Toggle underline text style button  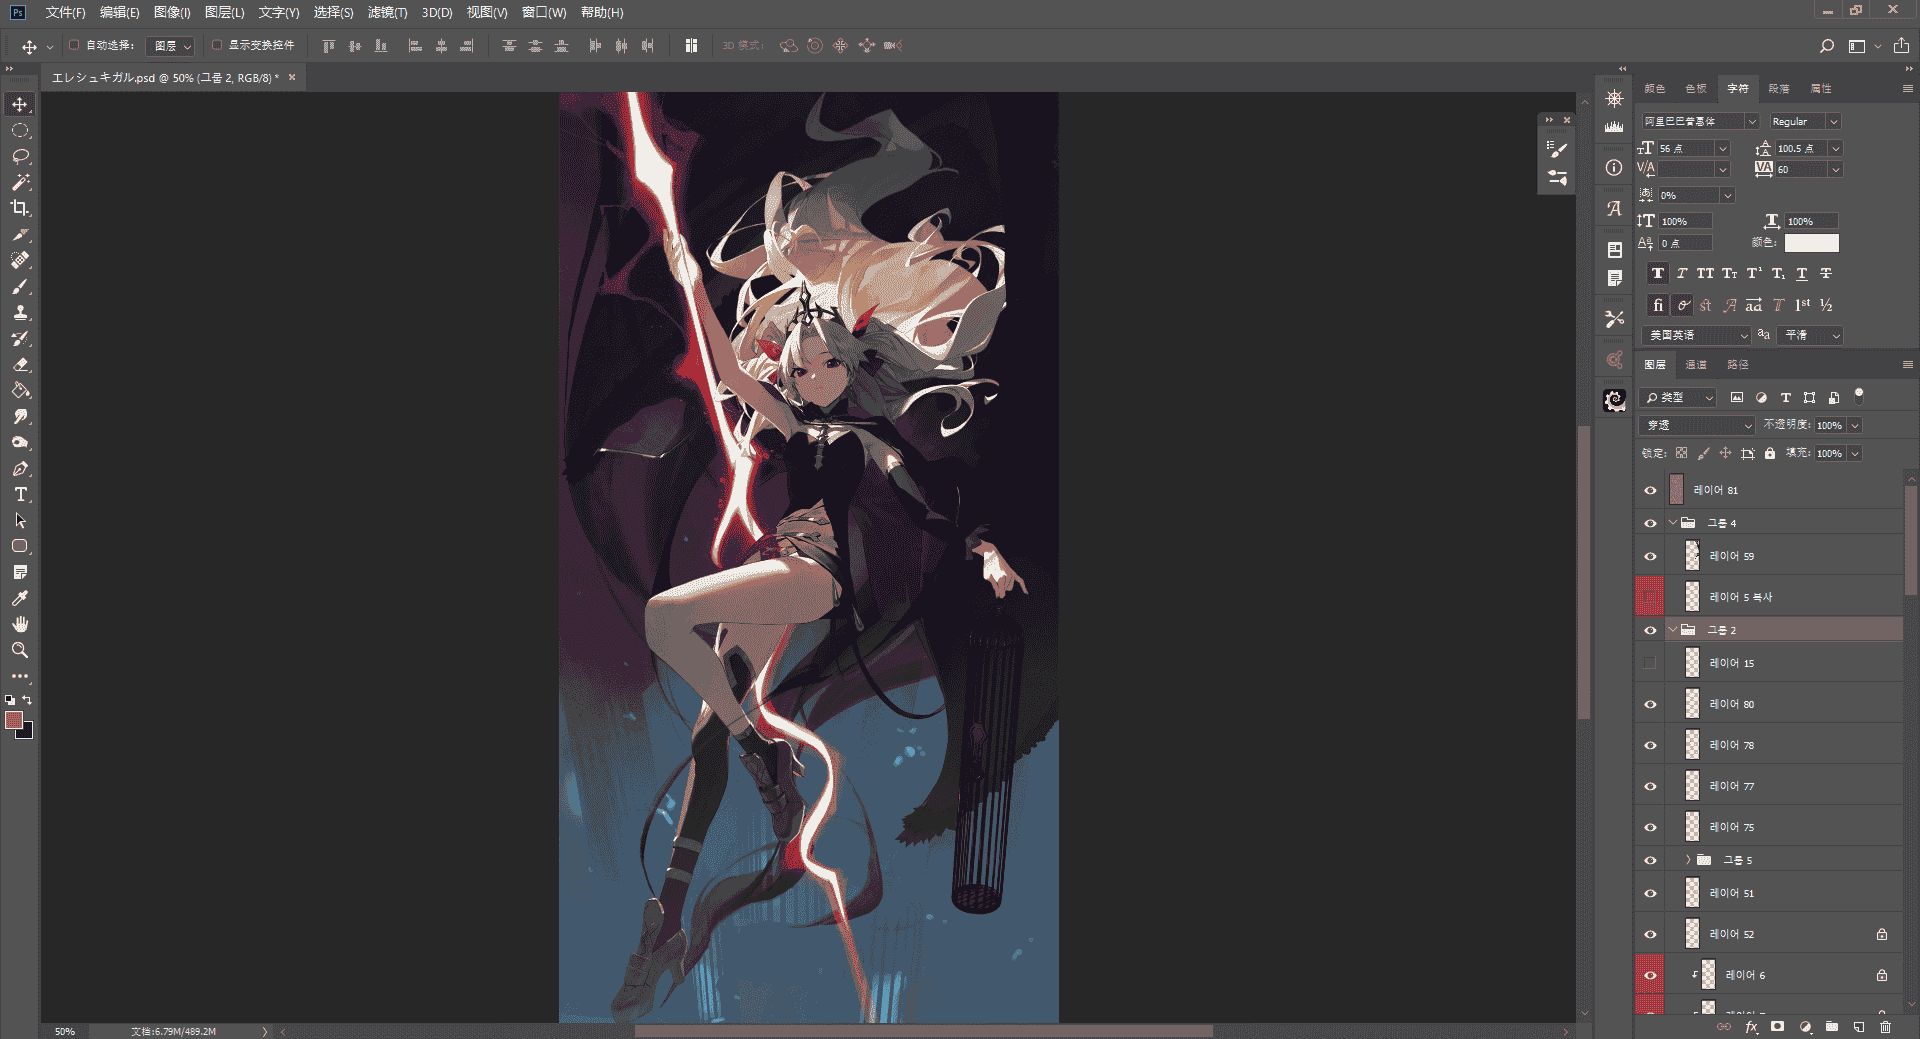point(1802,273)
